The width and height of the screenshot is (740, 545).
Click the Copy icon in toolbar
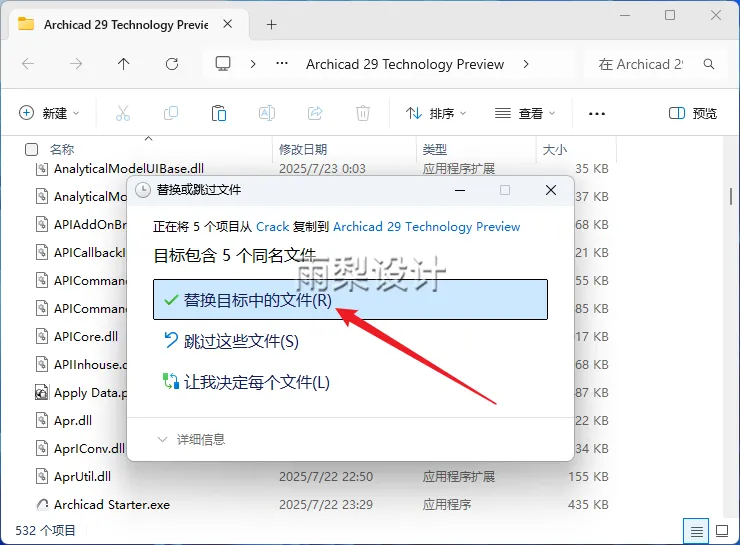click(171, 113)
